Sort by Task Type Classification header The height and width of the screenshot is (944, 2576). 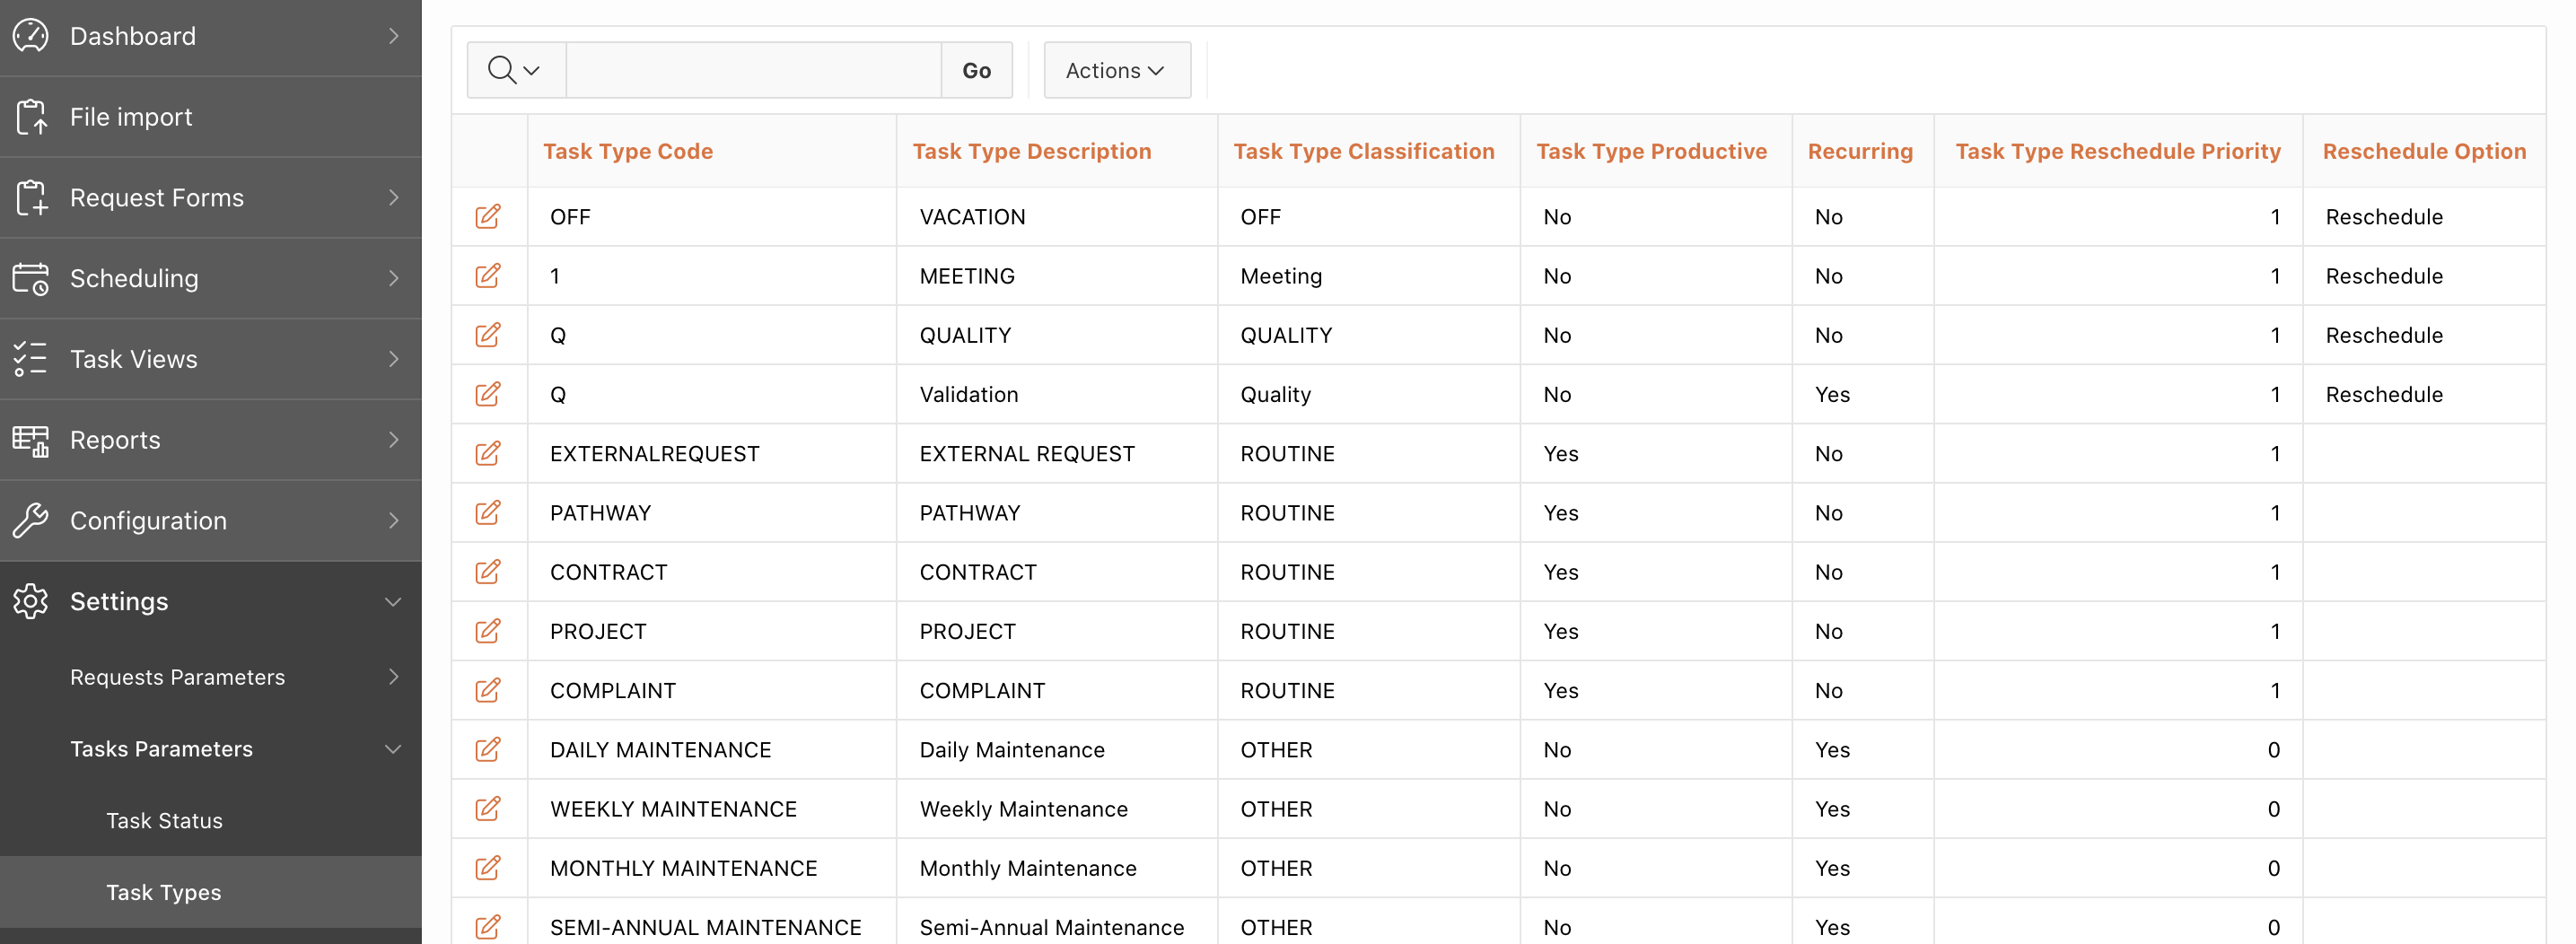[1364, 151]
